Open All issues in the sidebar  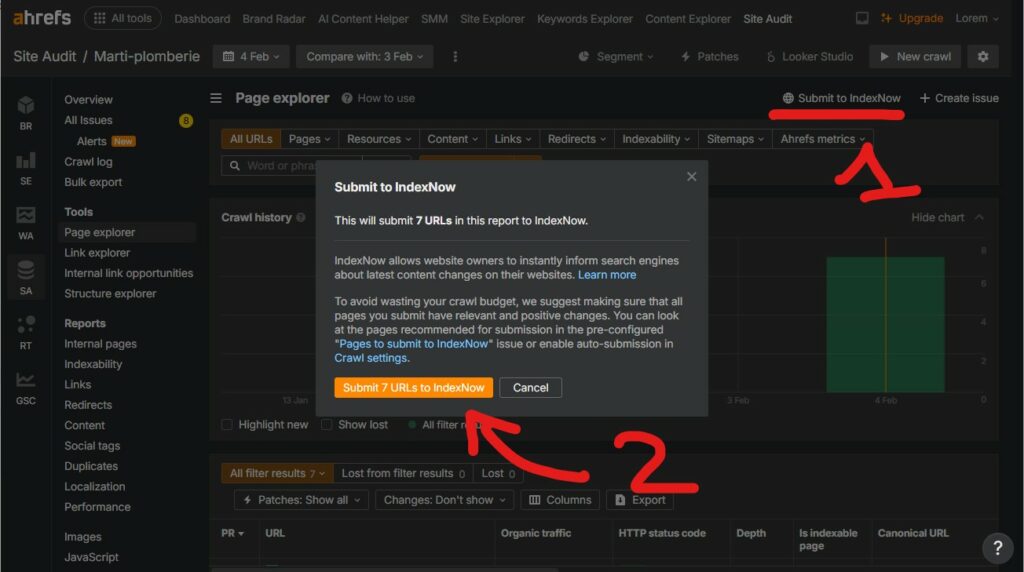point(88,120)
